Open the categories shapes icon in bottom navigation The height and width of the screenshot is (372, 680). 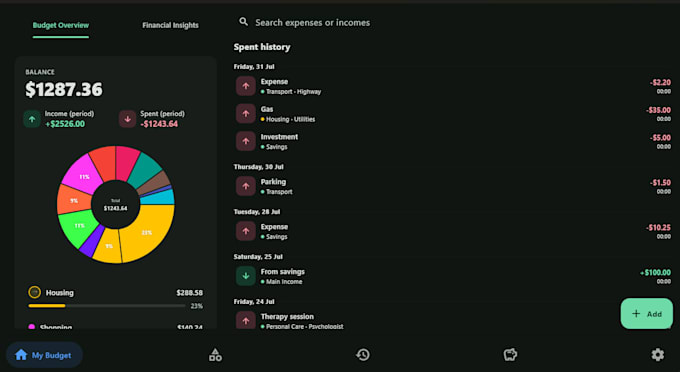pos(215,355)
